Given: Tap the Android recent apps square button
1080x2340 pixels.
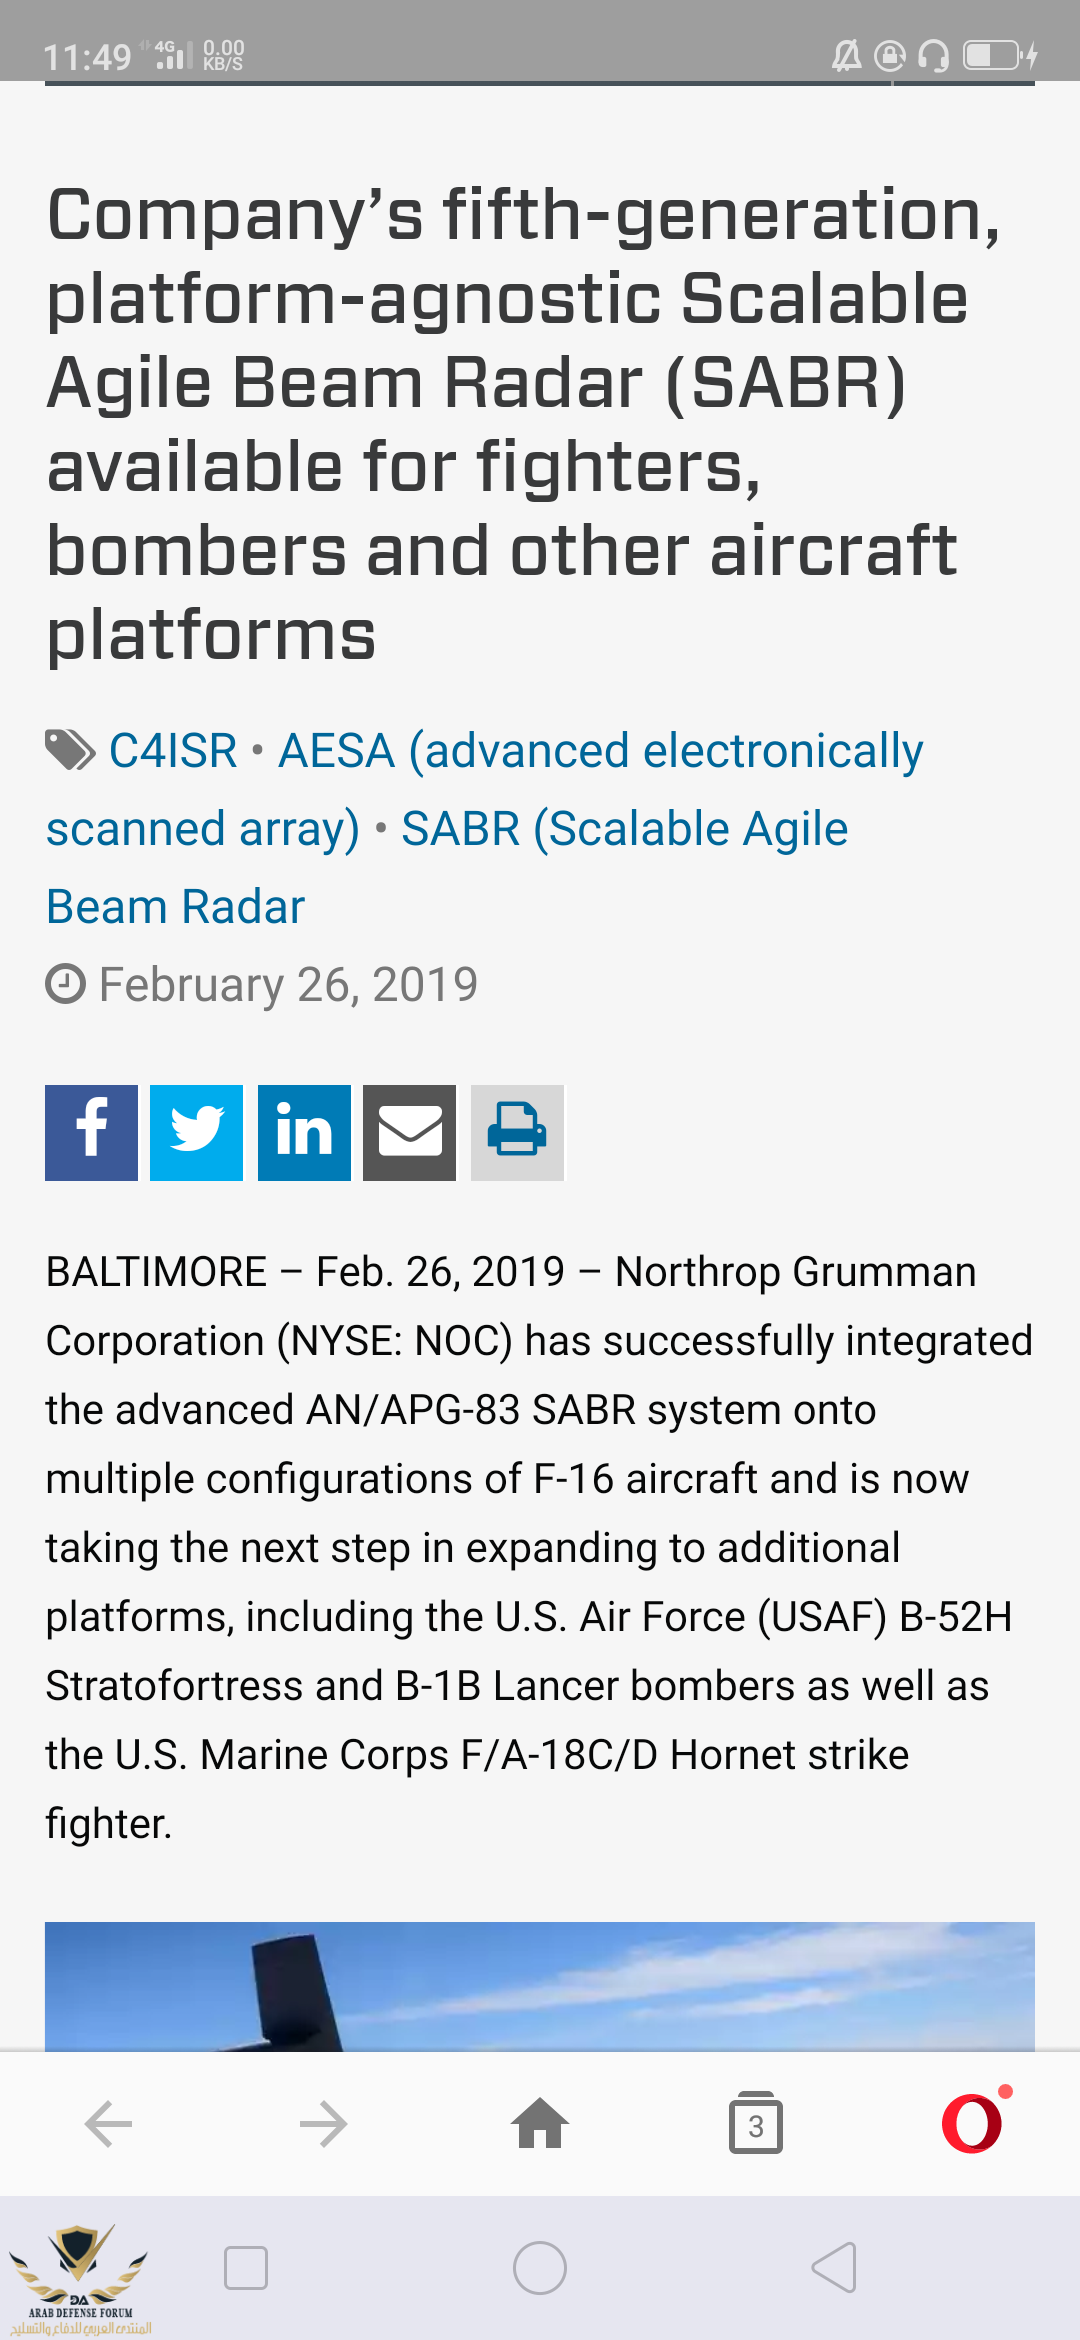Looking at the screenshot, I should click(x=246, y=2267).
